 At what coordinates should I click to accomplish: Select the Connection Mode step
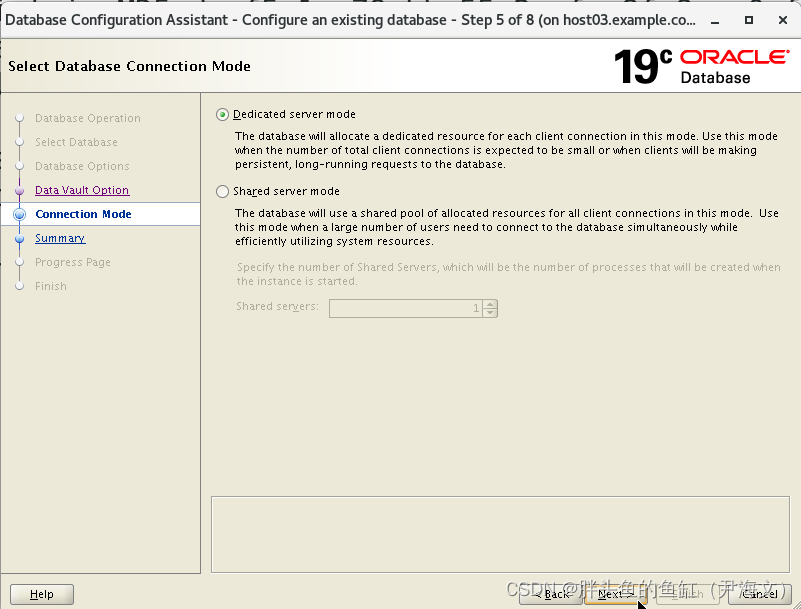coord(83,214)
